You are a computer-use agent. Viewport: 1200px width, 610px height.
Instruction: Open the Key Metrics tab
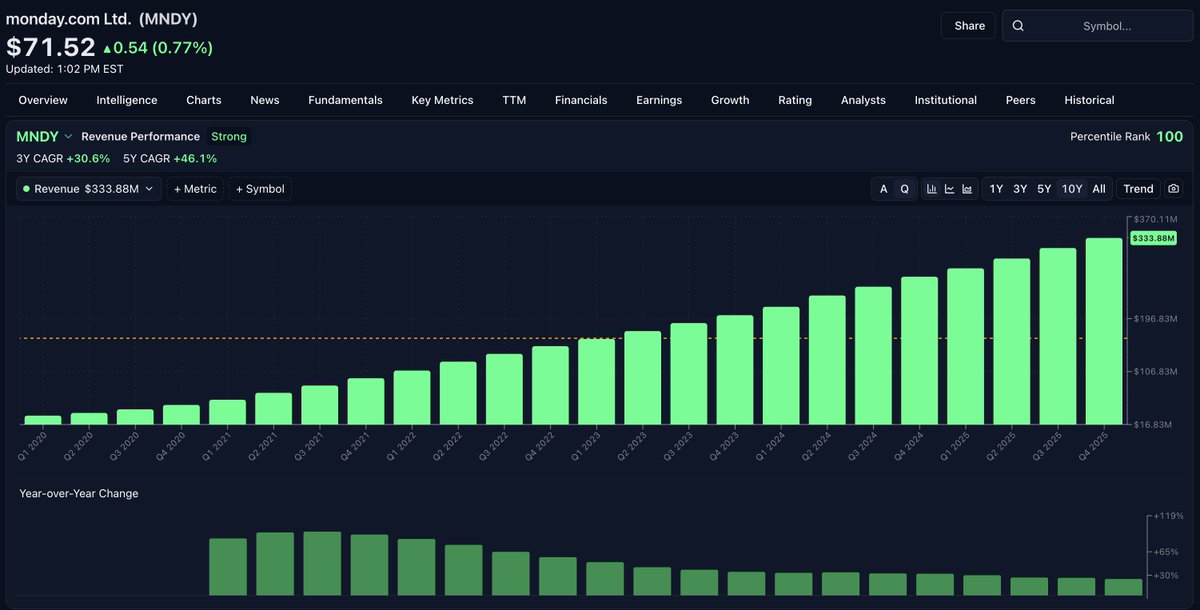442,100
